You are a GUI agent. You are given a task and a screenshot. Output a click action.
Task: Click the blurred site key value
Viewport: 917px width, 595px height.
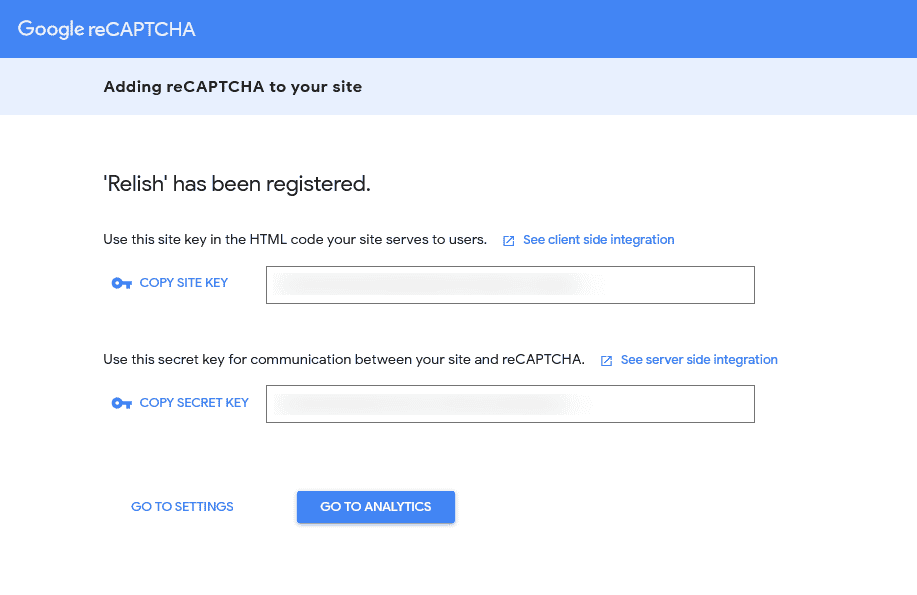tap(439, 284)
